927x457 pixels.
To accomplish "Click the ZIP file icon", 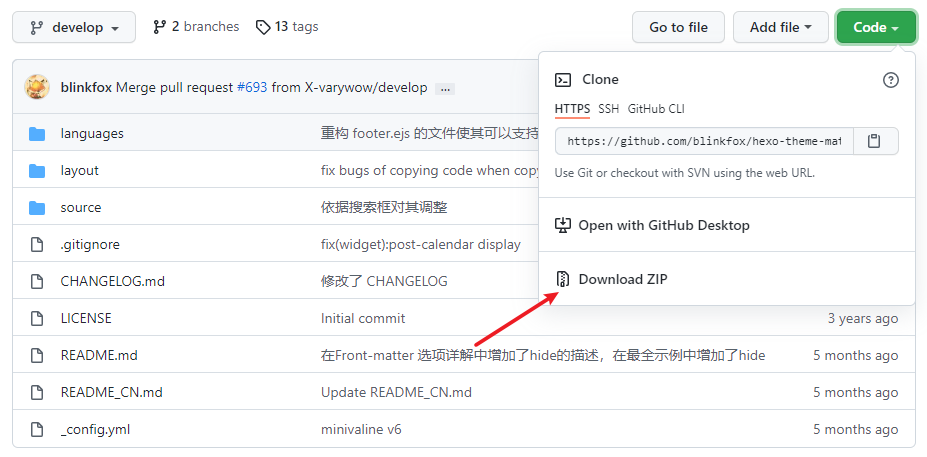I will pyautogui.click(x=563, y=279).
